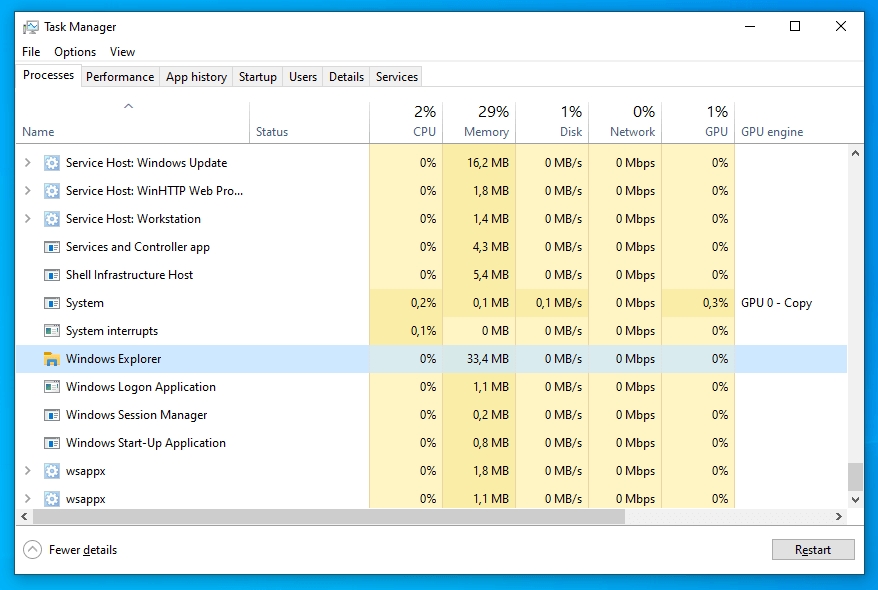
Task: Sort by the GPU engine column header
Action: click(x=791, y=123)
